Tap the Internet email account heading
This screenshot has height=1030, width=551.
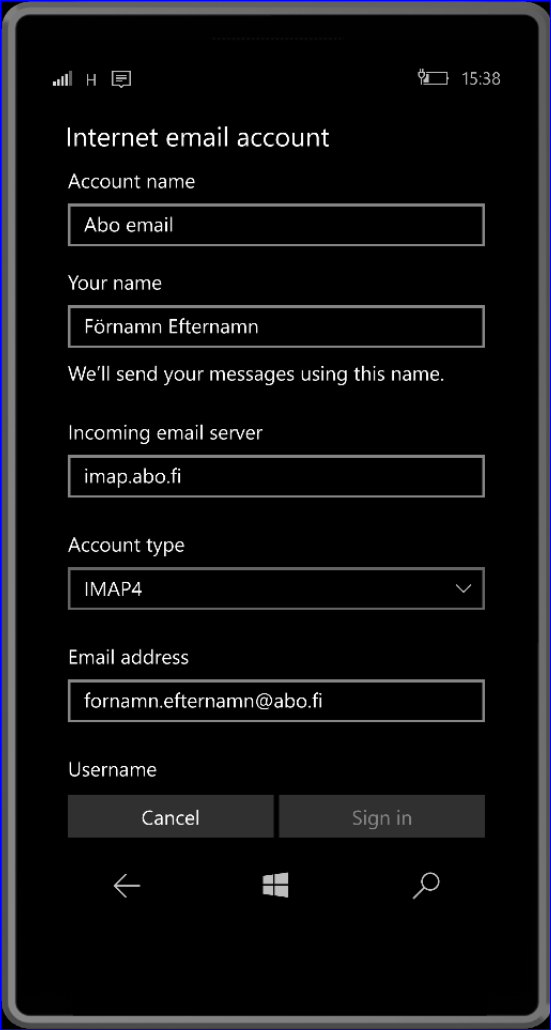coord(198,138)
